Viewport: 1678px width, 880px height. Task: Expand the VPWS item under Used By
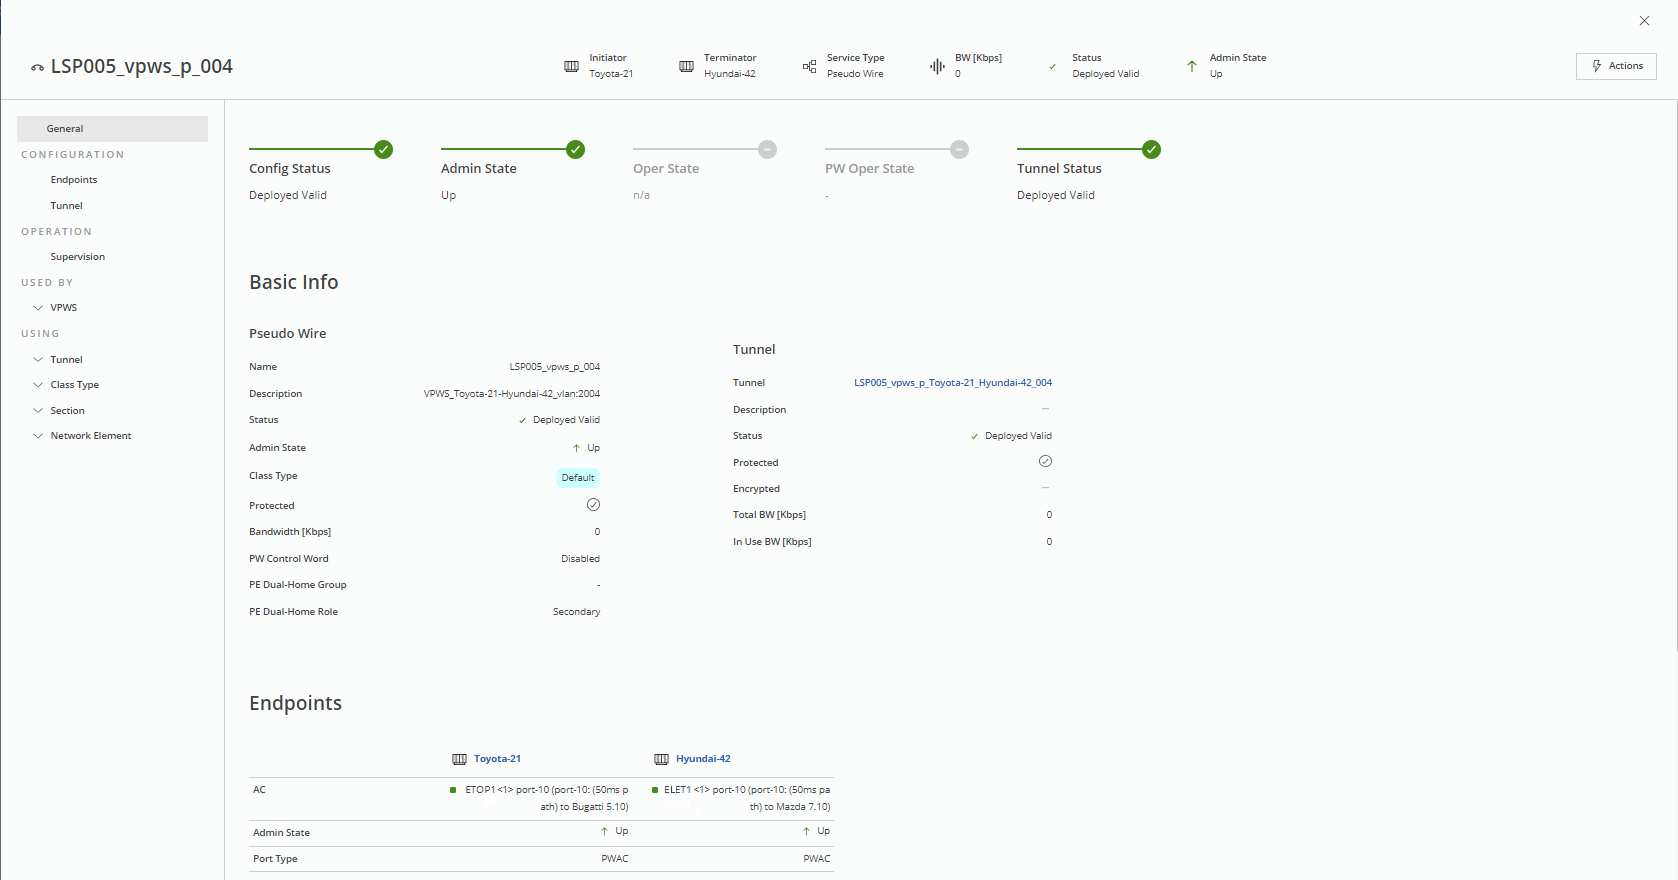pyautogui.click(x=38, y=308)
